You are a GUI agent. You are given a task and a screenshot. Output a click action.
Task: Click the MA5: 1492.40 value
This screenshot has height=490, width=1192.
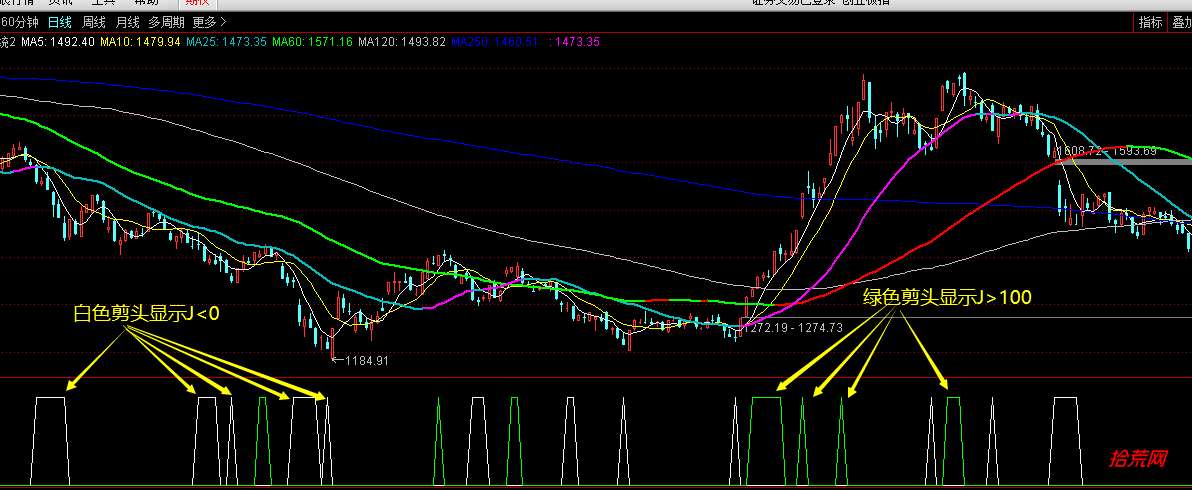(x=58, y=42)
